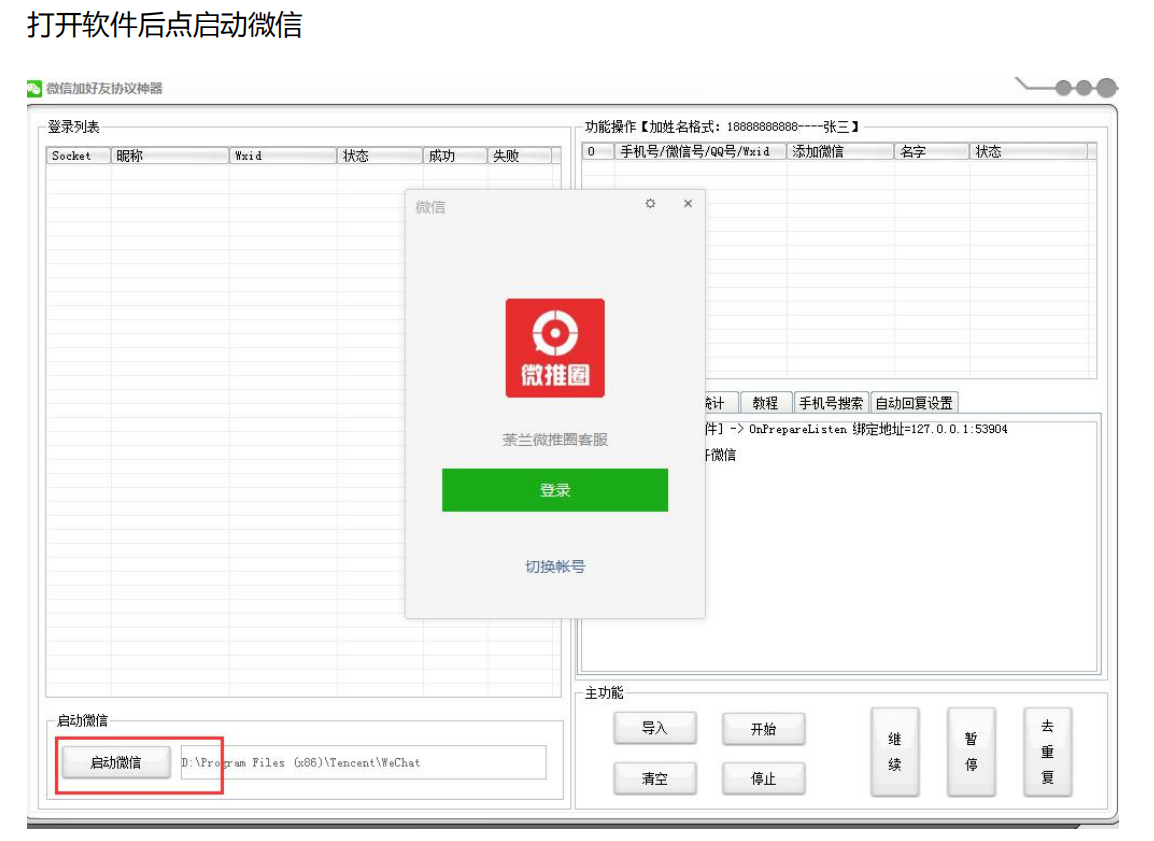Click the 失败 column header
Image resolution: width=1154 pixels, height=841 pixels.
tap(519, 155)
